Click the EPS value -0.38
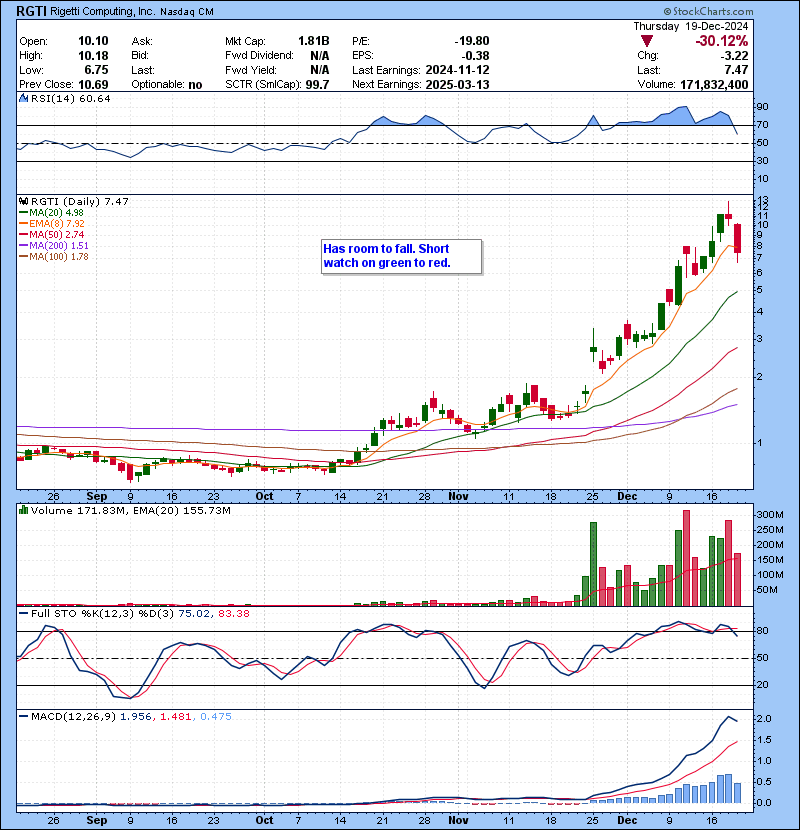The width and height of the screenshot is (800, 830). click(x=475, y=56)
